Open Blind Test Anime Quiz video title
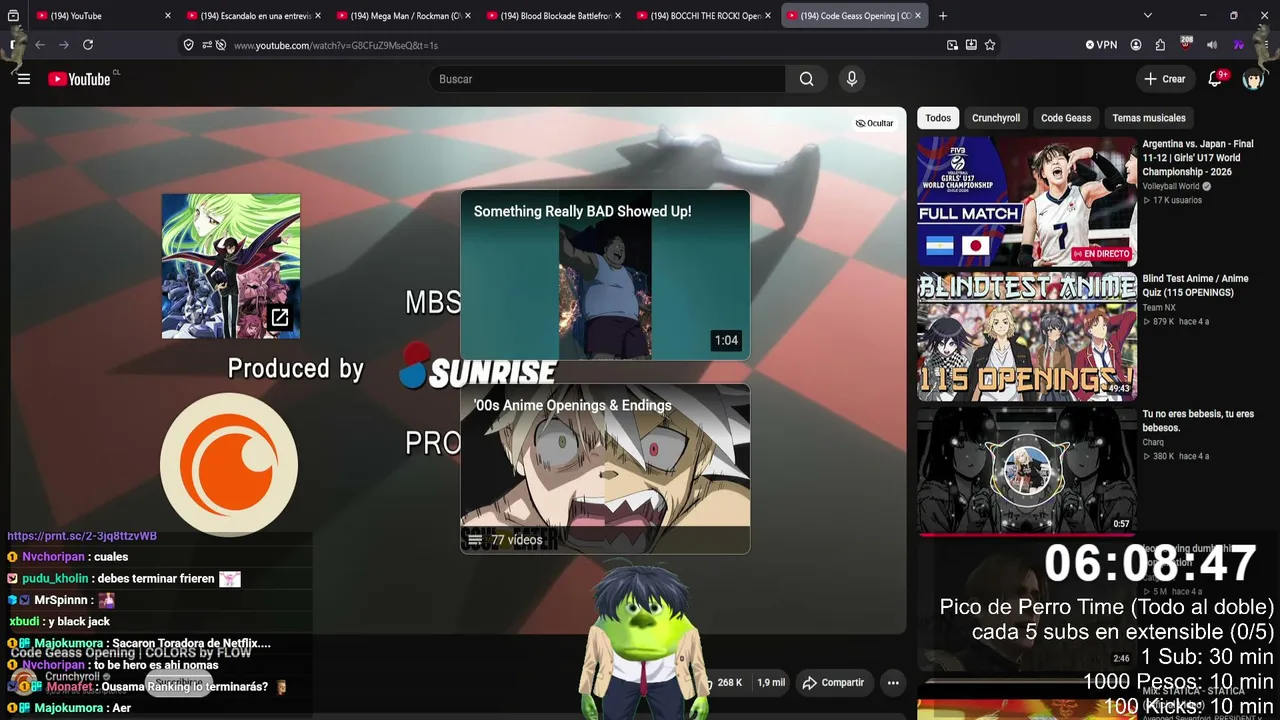 pos(1196,286)
